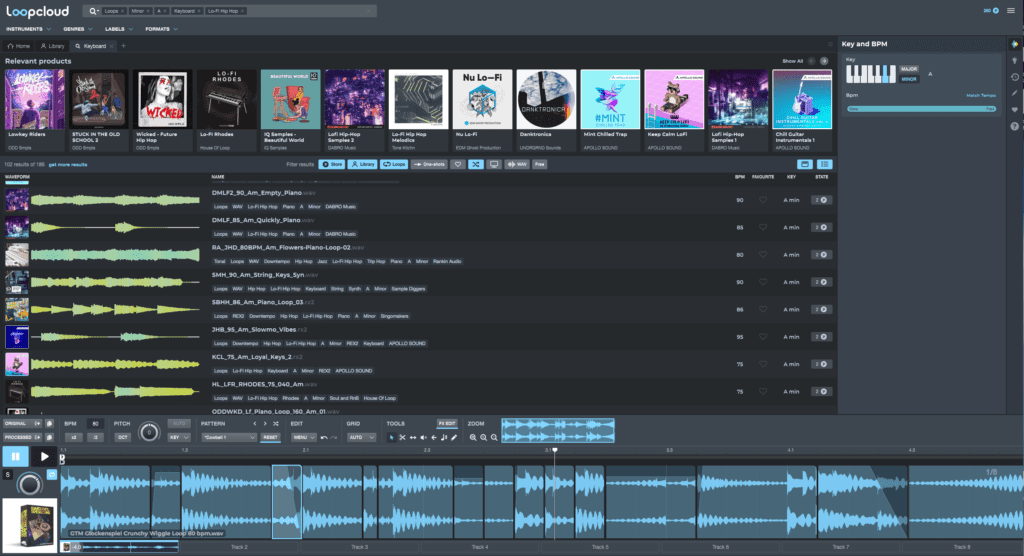Viewport: 1024px width, 556px height.
Task: Open the heart favourites icon in right sidebar
Action: coord(1015,110)
